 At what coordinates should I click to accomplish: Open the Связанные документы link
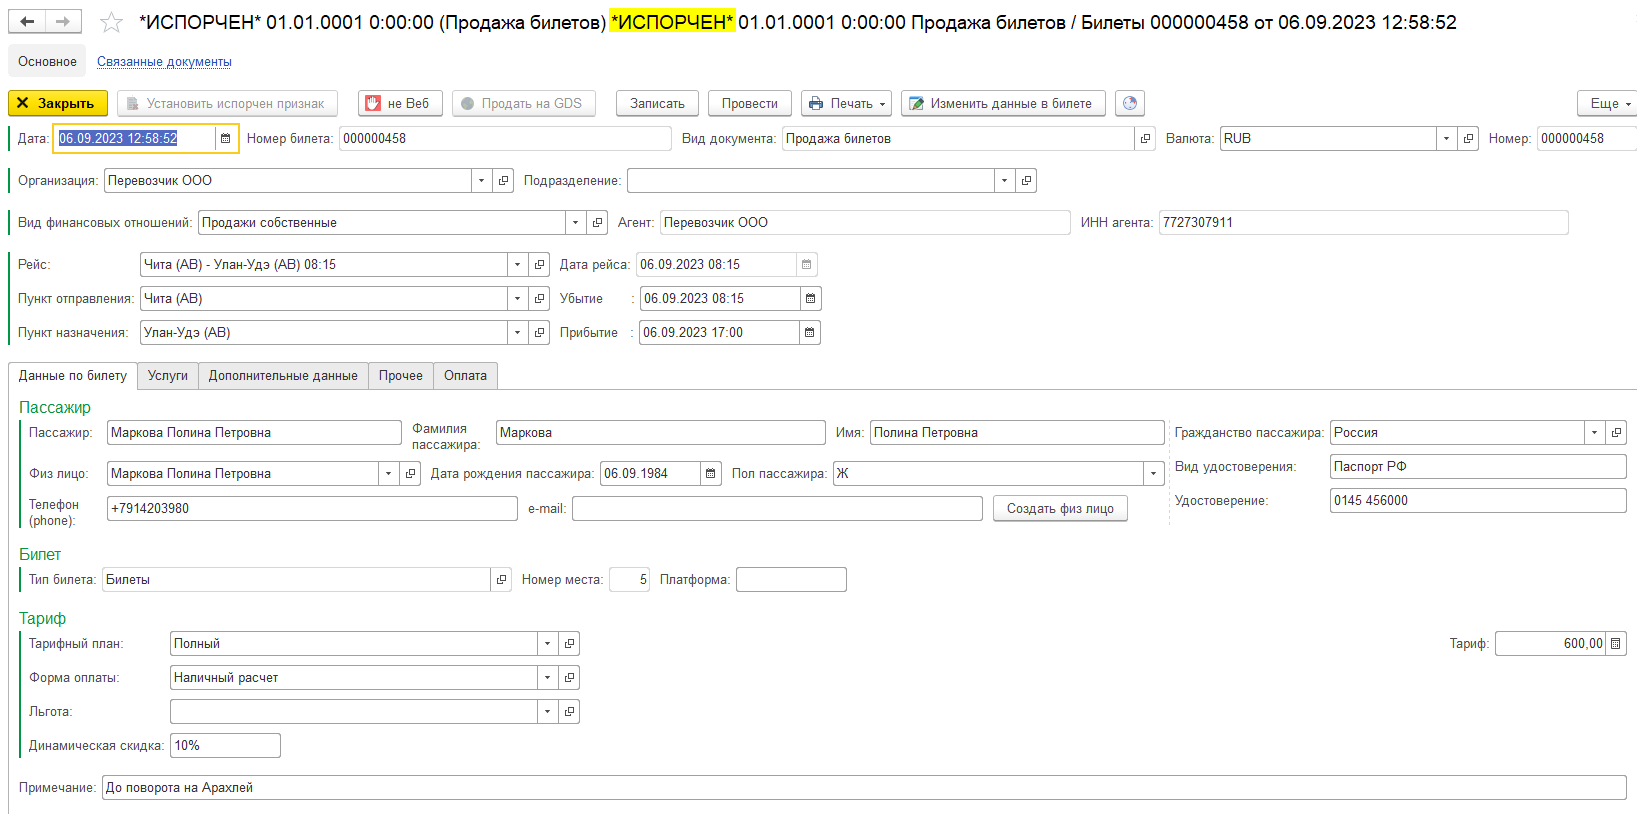[x=164, y=62]
